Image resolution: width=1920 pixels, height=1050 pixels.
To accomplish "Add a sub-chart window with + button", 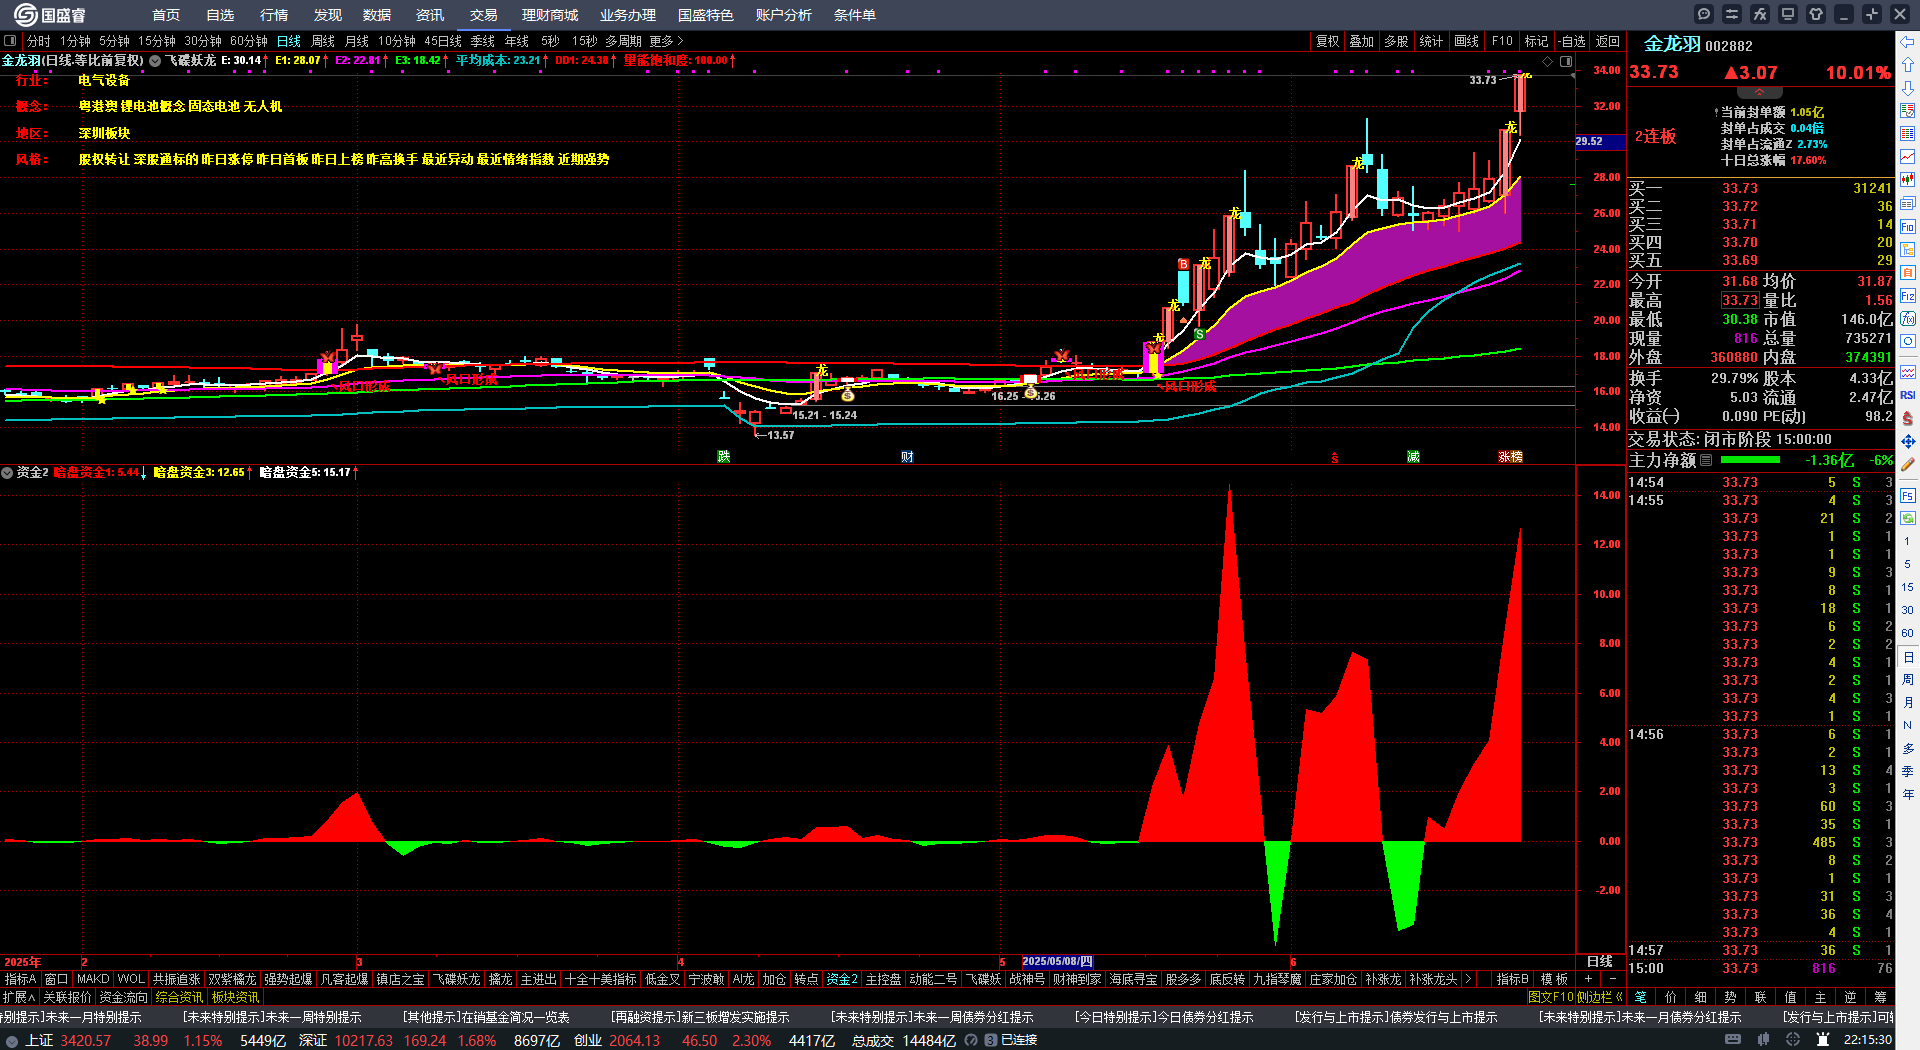I will [1588, 979].
